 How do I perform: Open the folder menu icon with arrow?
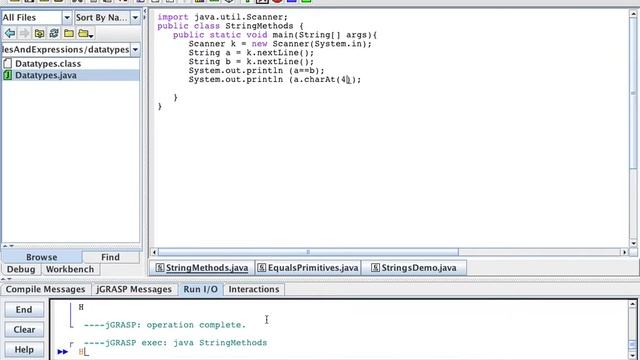coord(85,33)
